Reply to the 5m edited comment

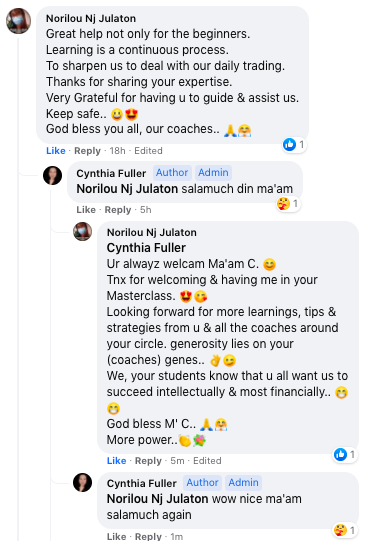[148, 461]
